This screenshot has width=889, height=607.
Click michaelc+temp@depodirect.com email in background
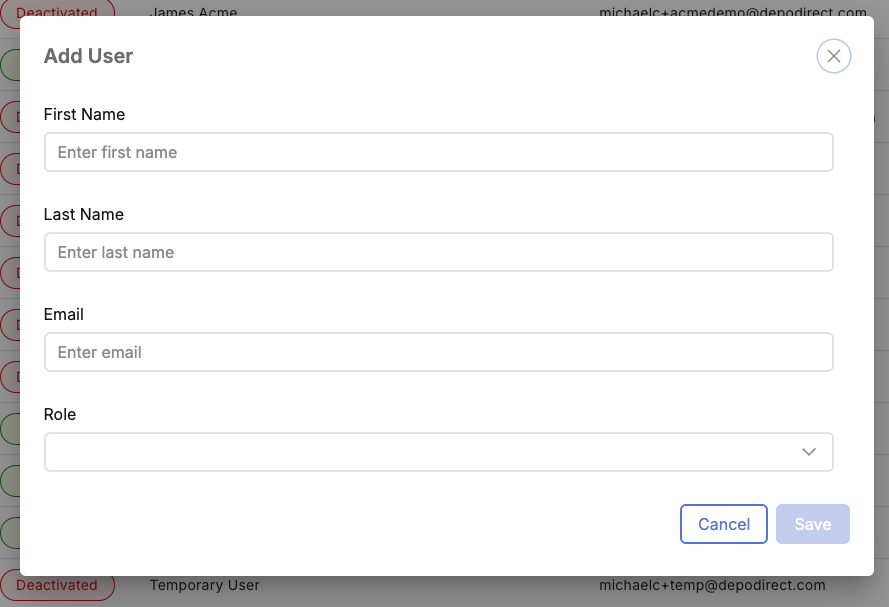[712, 585]
